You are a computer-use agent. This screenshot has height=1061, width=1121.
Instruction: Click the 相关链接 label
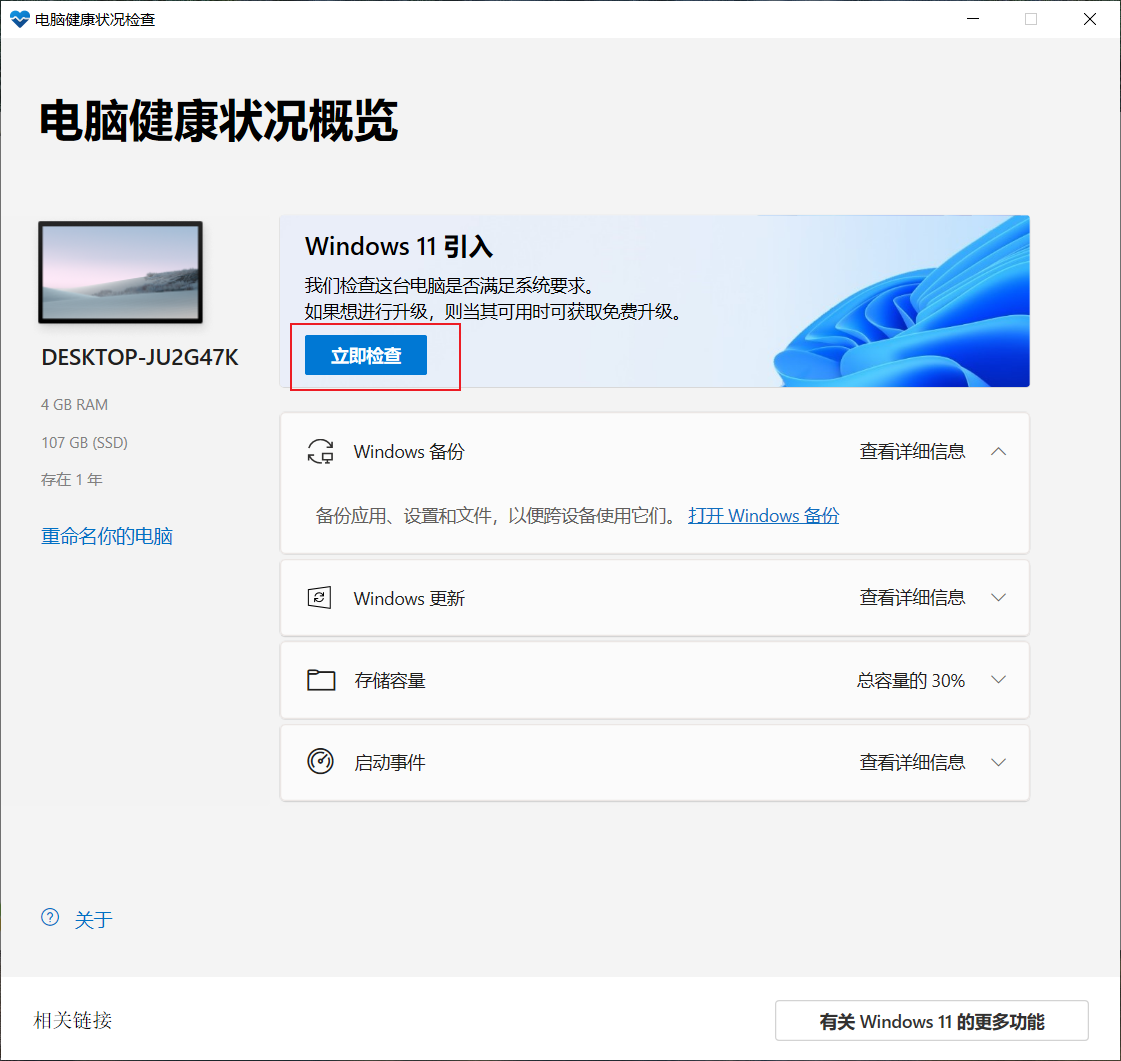click(x=73, y=1020)
